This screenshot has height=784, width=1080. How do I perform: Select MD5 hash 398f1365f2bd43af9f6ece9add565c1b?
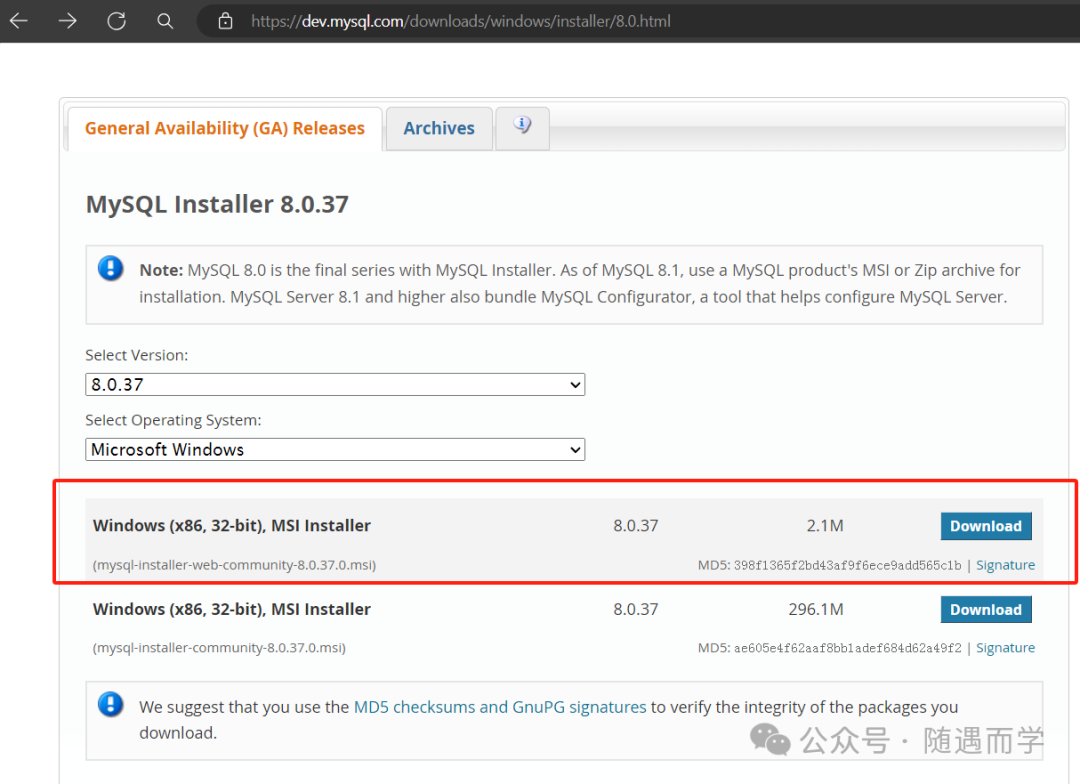pyautogui.click(x=847, y=566)
